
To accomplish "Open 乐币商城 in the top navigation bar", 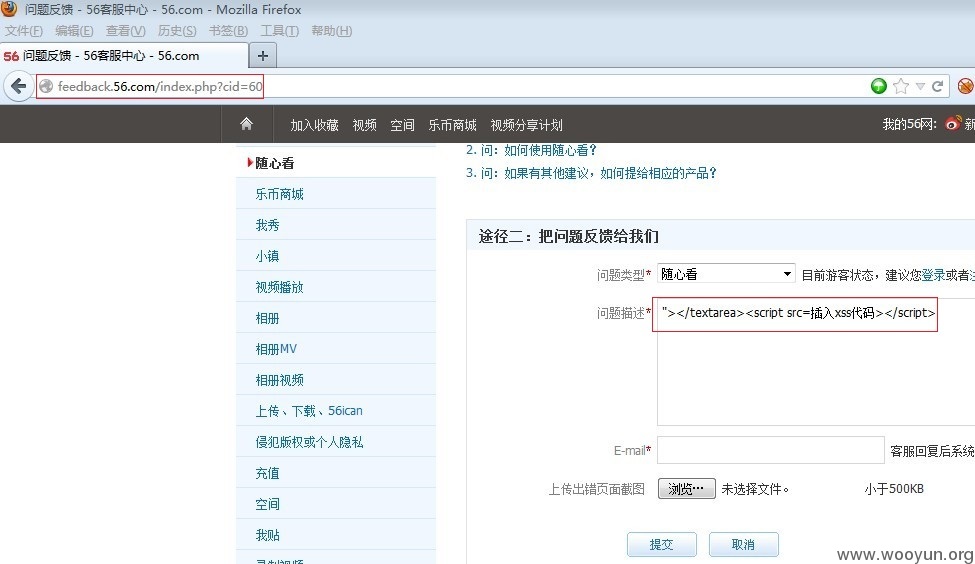I will pyautogui.click(x=452, y=125).
